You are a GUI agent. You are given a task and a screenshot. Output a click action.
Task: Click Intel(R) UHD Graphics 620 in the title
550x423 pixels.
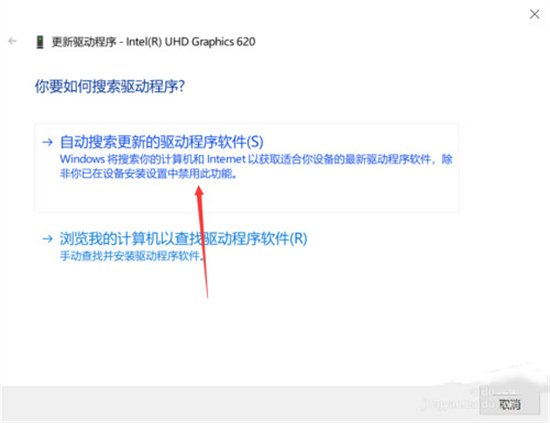(191, 42)
